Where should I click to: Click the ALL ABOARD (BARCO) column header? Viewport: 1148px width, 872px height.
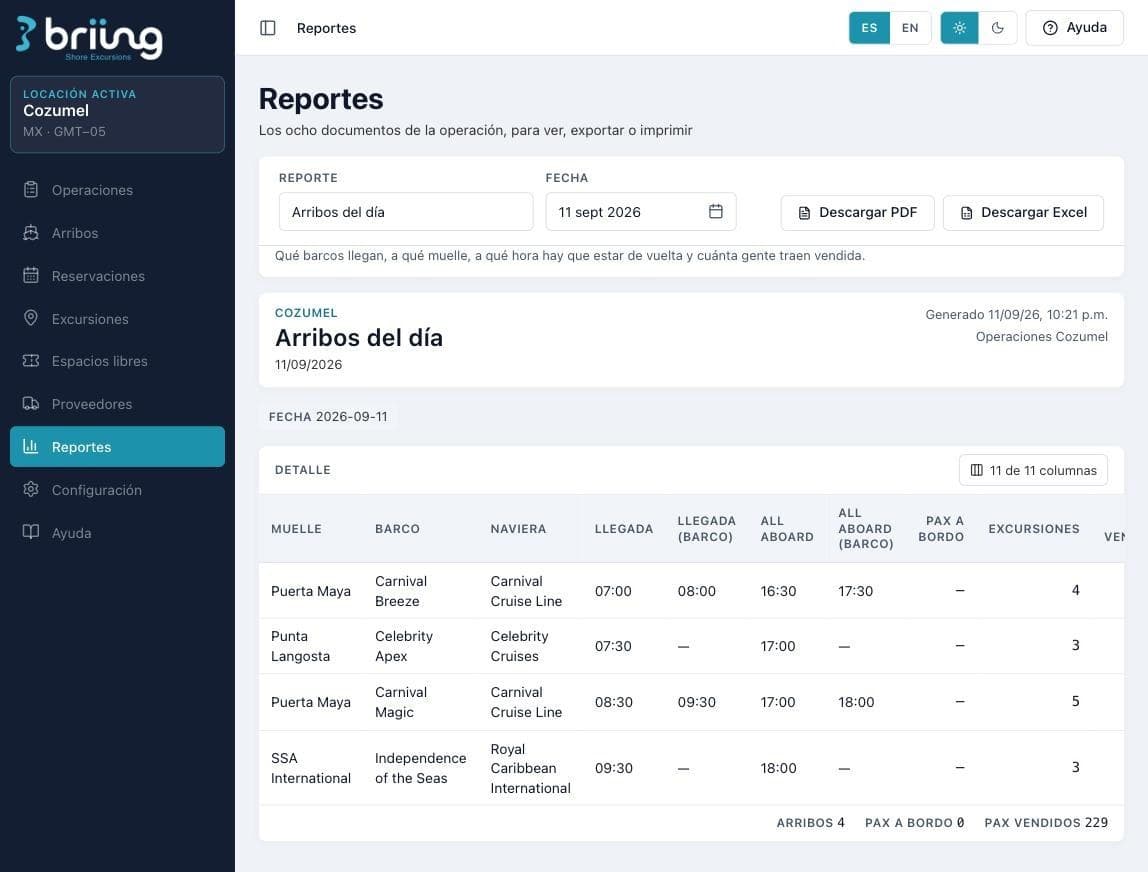[x=865, y=529]
